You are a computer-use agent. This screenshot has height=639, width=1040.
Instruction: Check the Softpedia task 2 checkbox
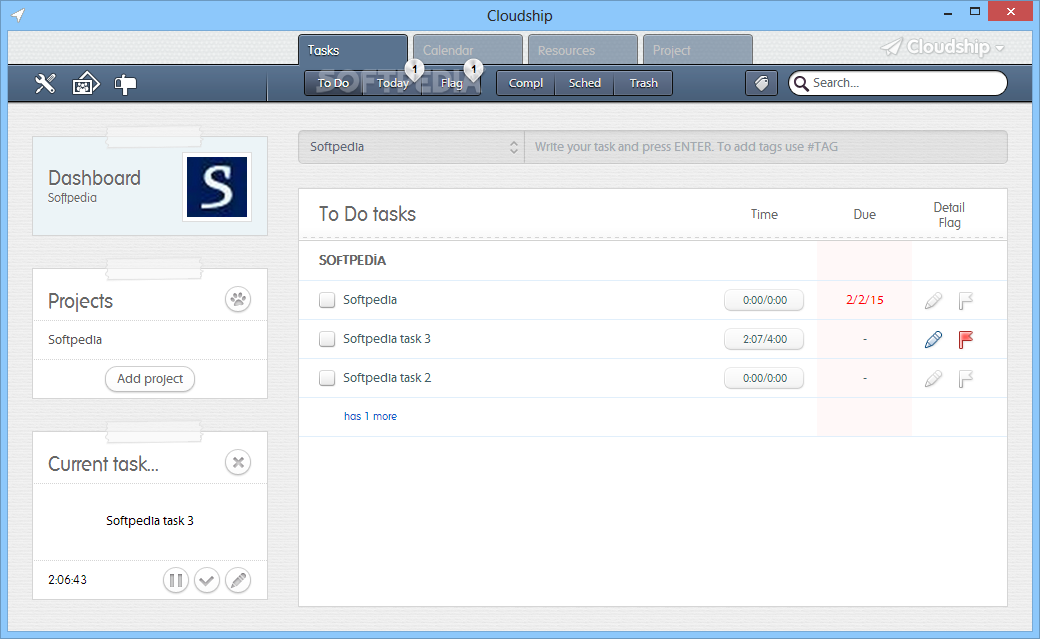pyautogui.click(x=327, y=378)
